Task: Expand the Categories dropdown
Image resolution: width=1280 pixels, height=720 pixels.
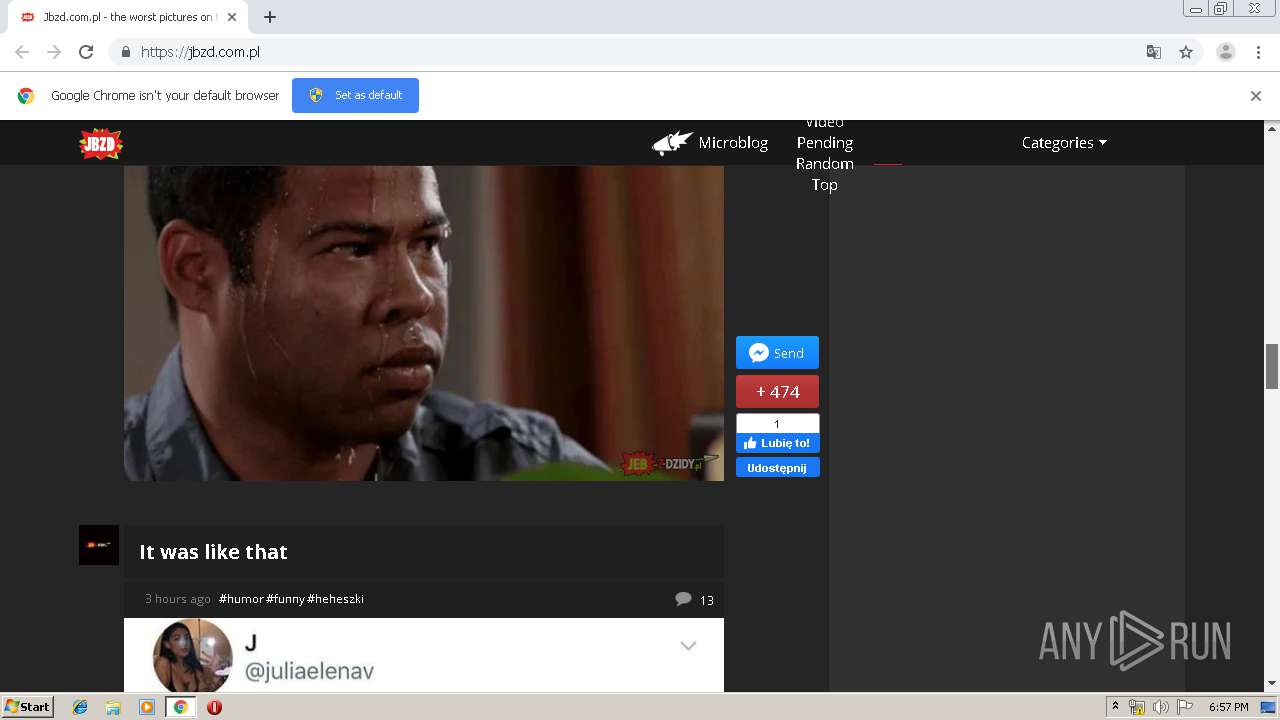Action: click(1064, 143)
